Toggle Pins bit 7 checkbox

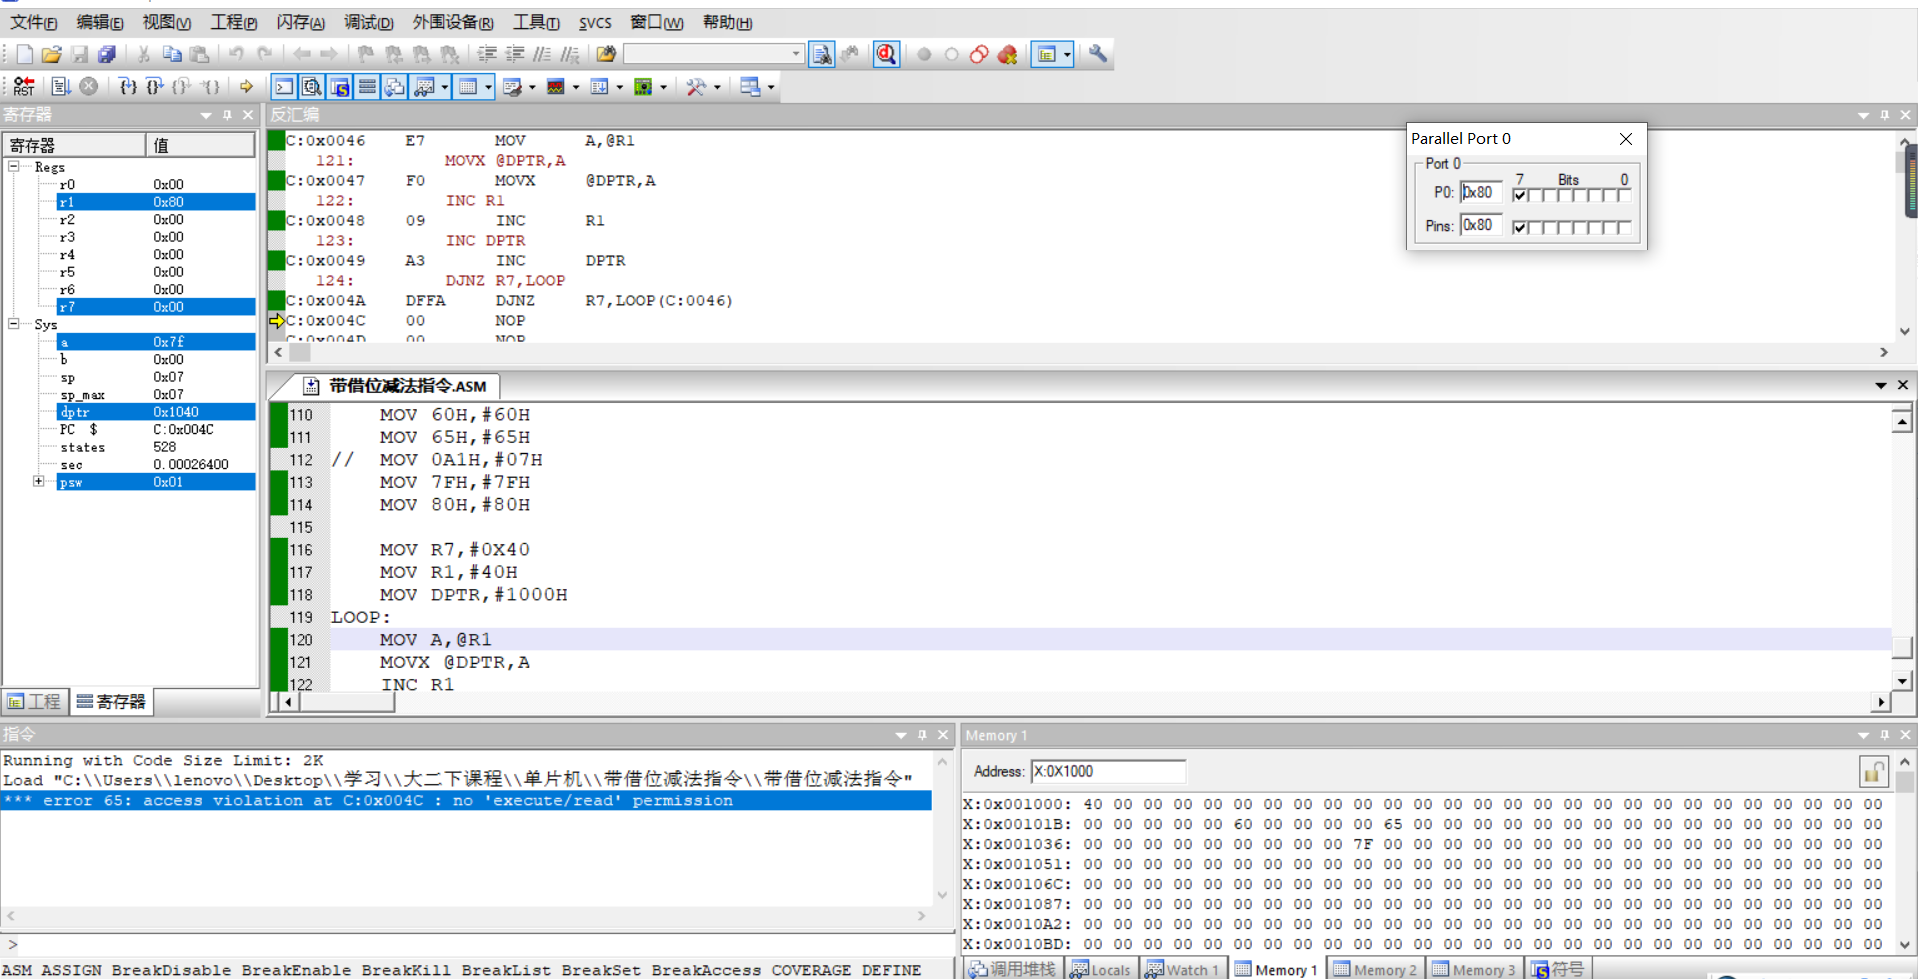1520,228
